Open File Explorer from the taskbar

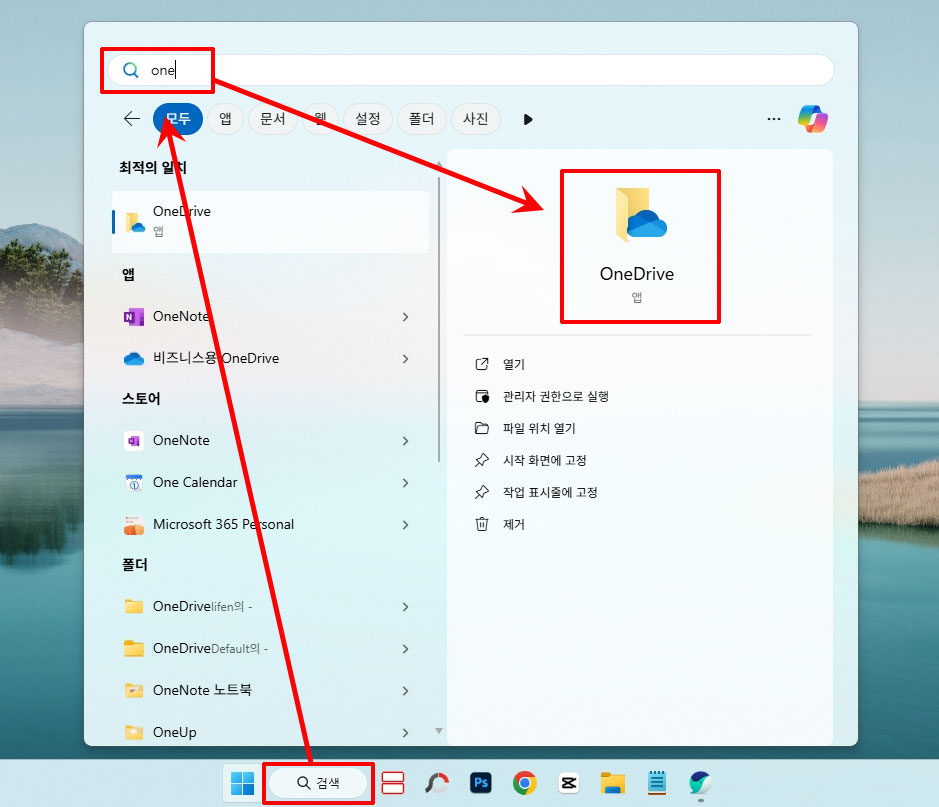coord(612,784)
